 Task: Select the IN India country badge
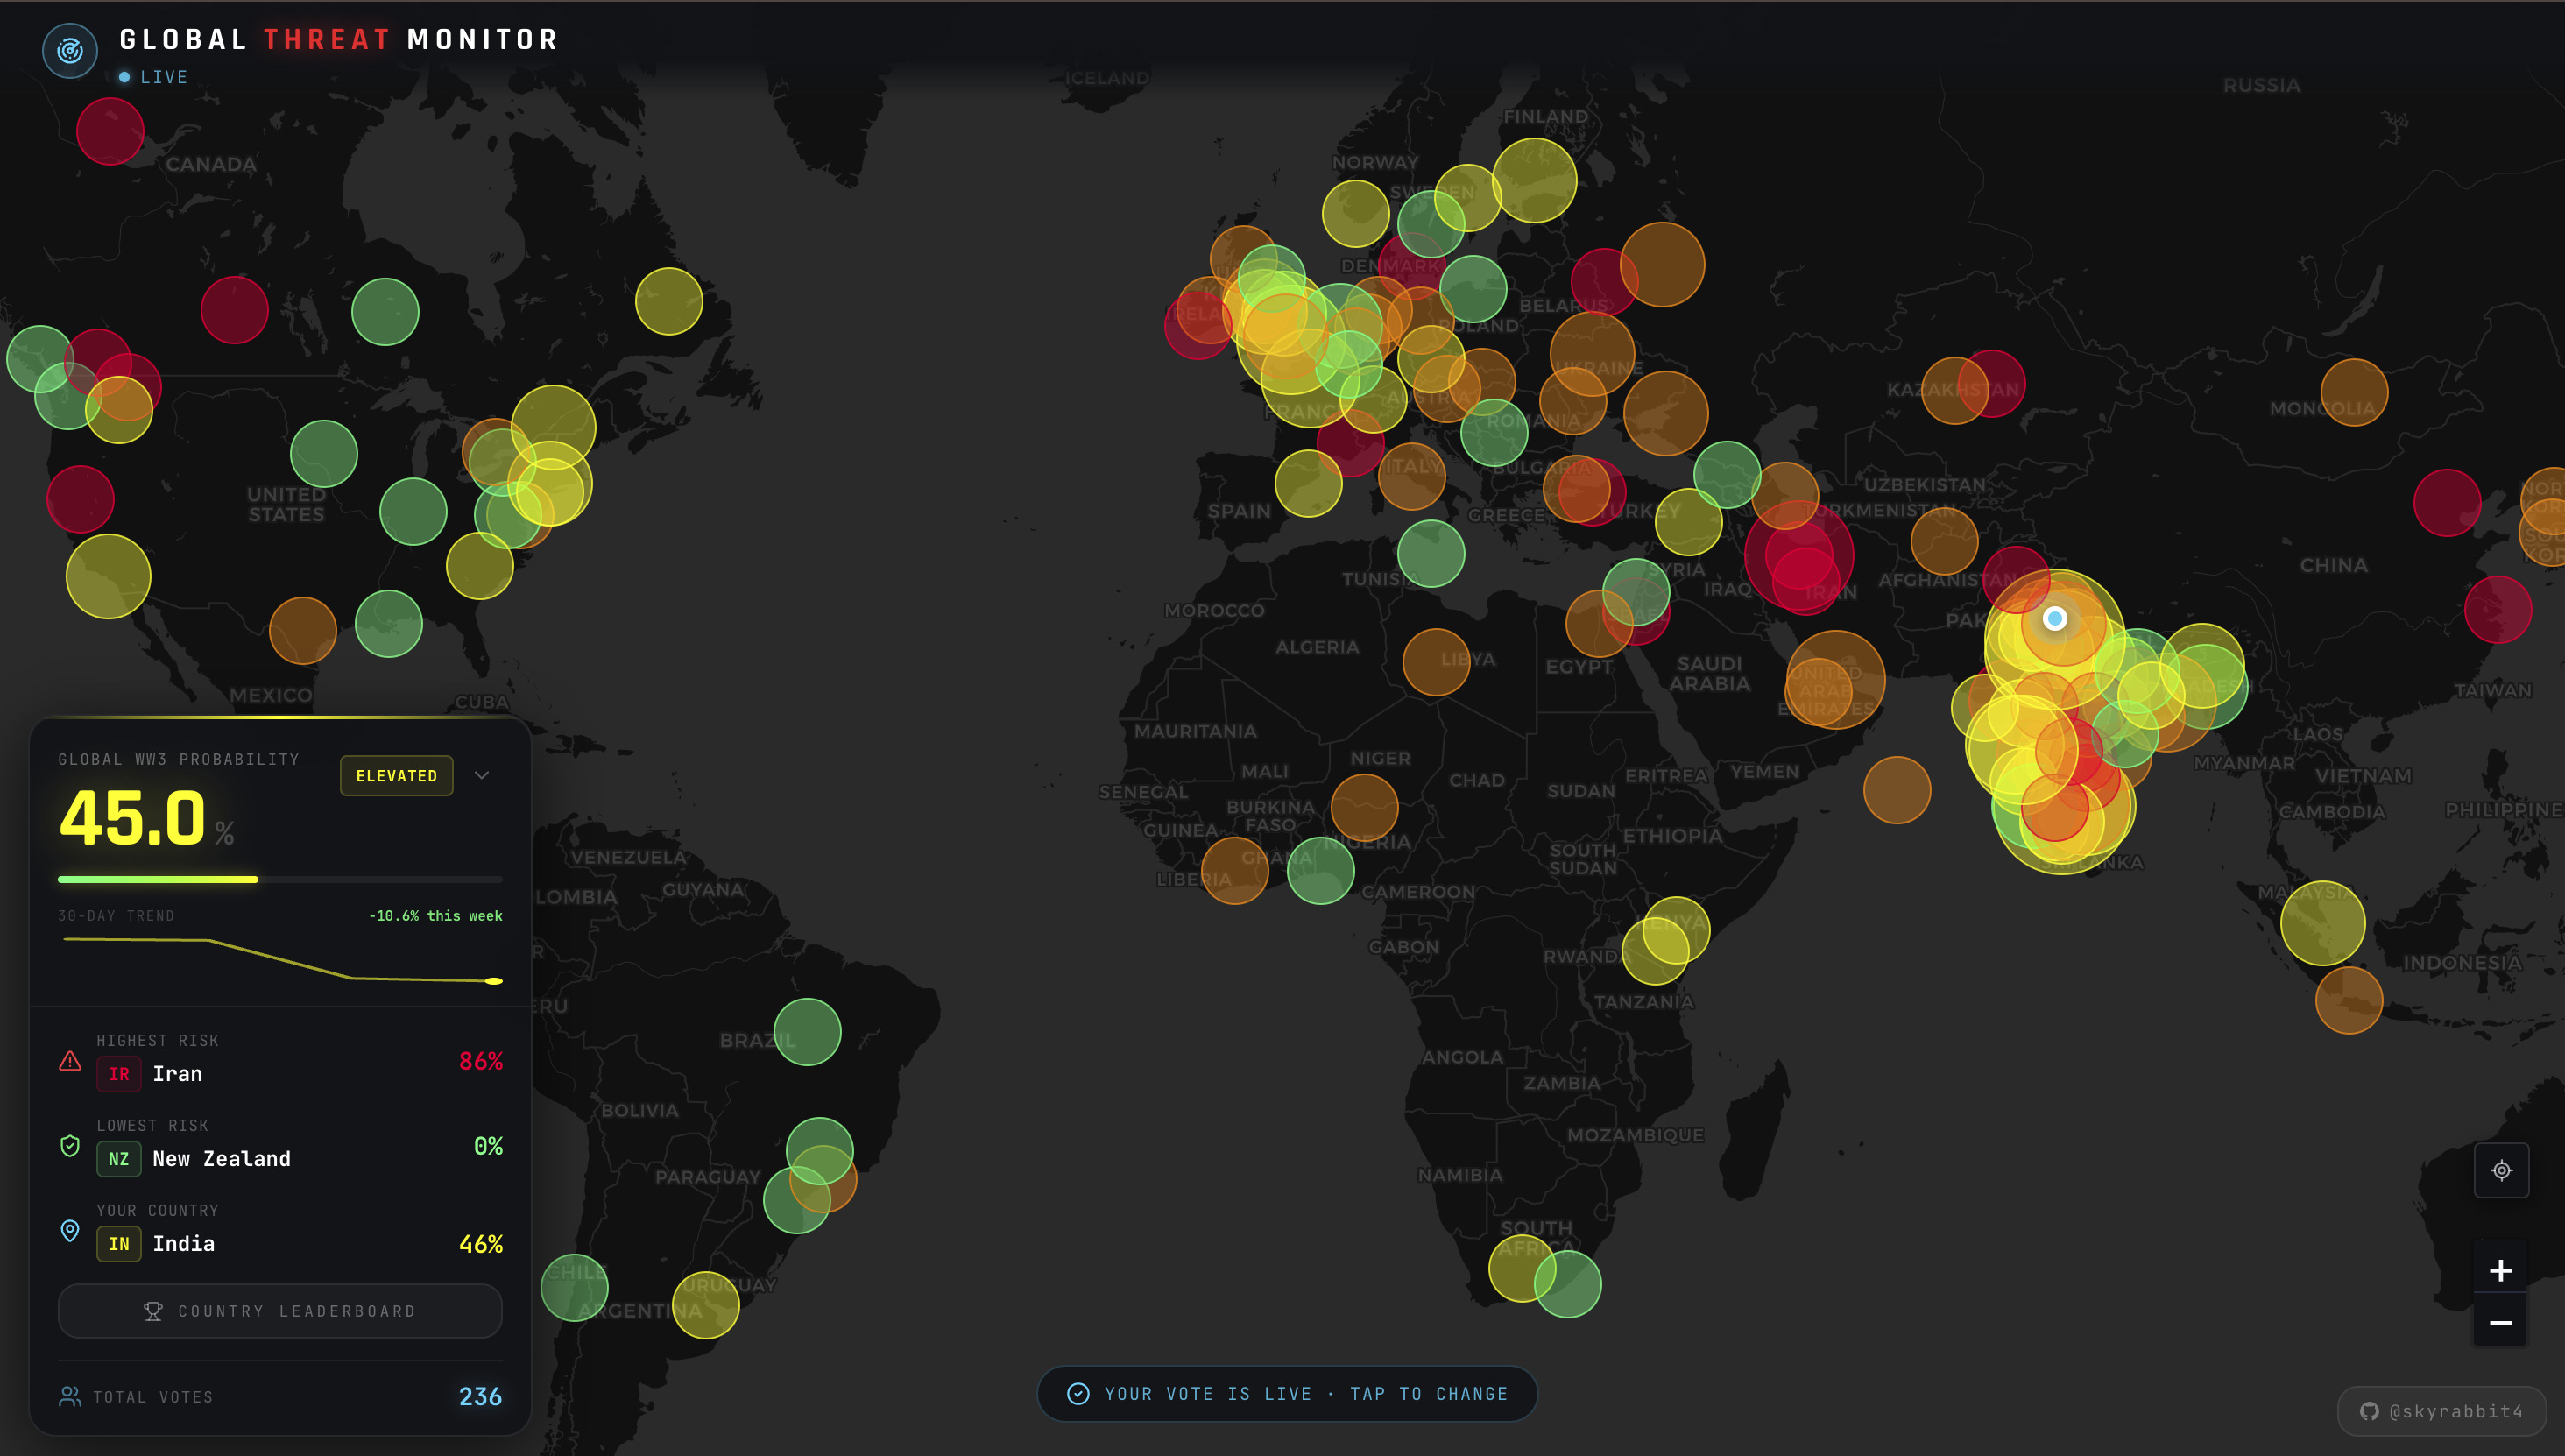click(x=119, y=1244)
